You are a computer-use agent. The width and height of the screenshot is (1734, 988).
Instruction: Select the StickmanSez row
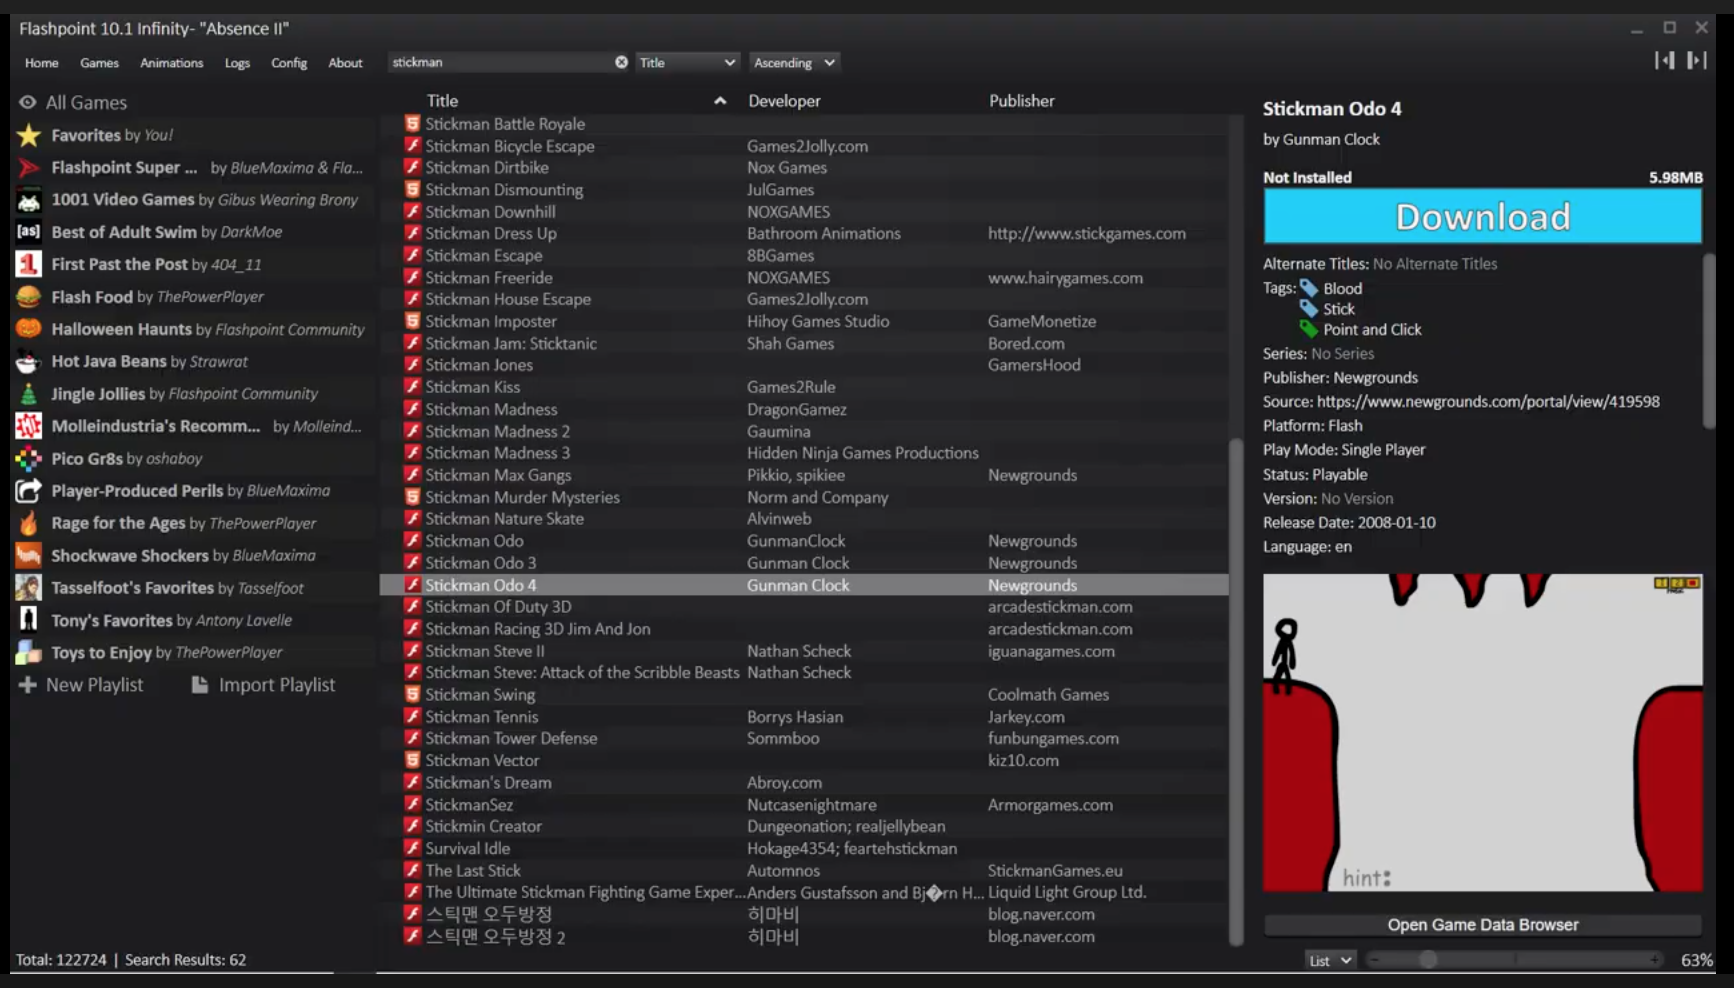[x=804, y=805]
